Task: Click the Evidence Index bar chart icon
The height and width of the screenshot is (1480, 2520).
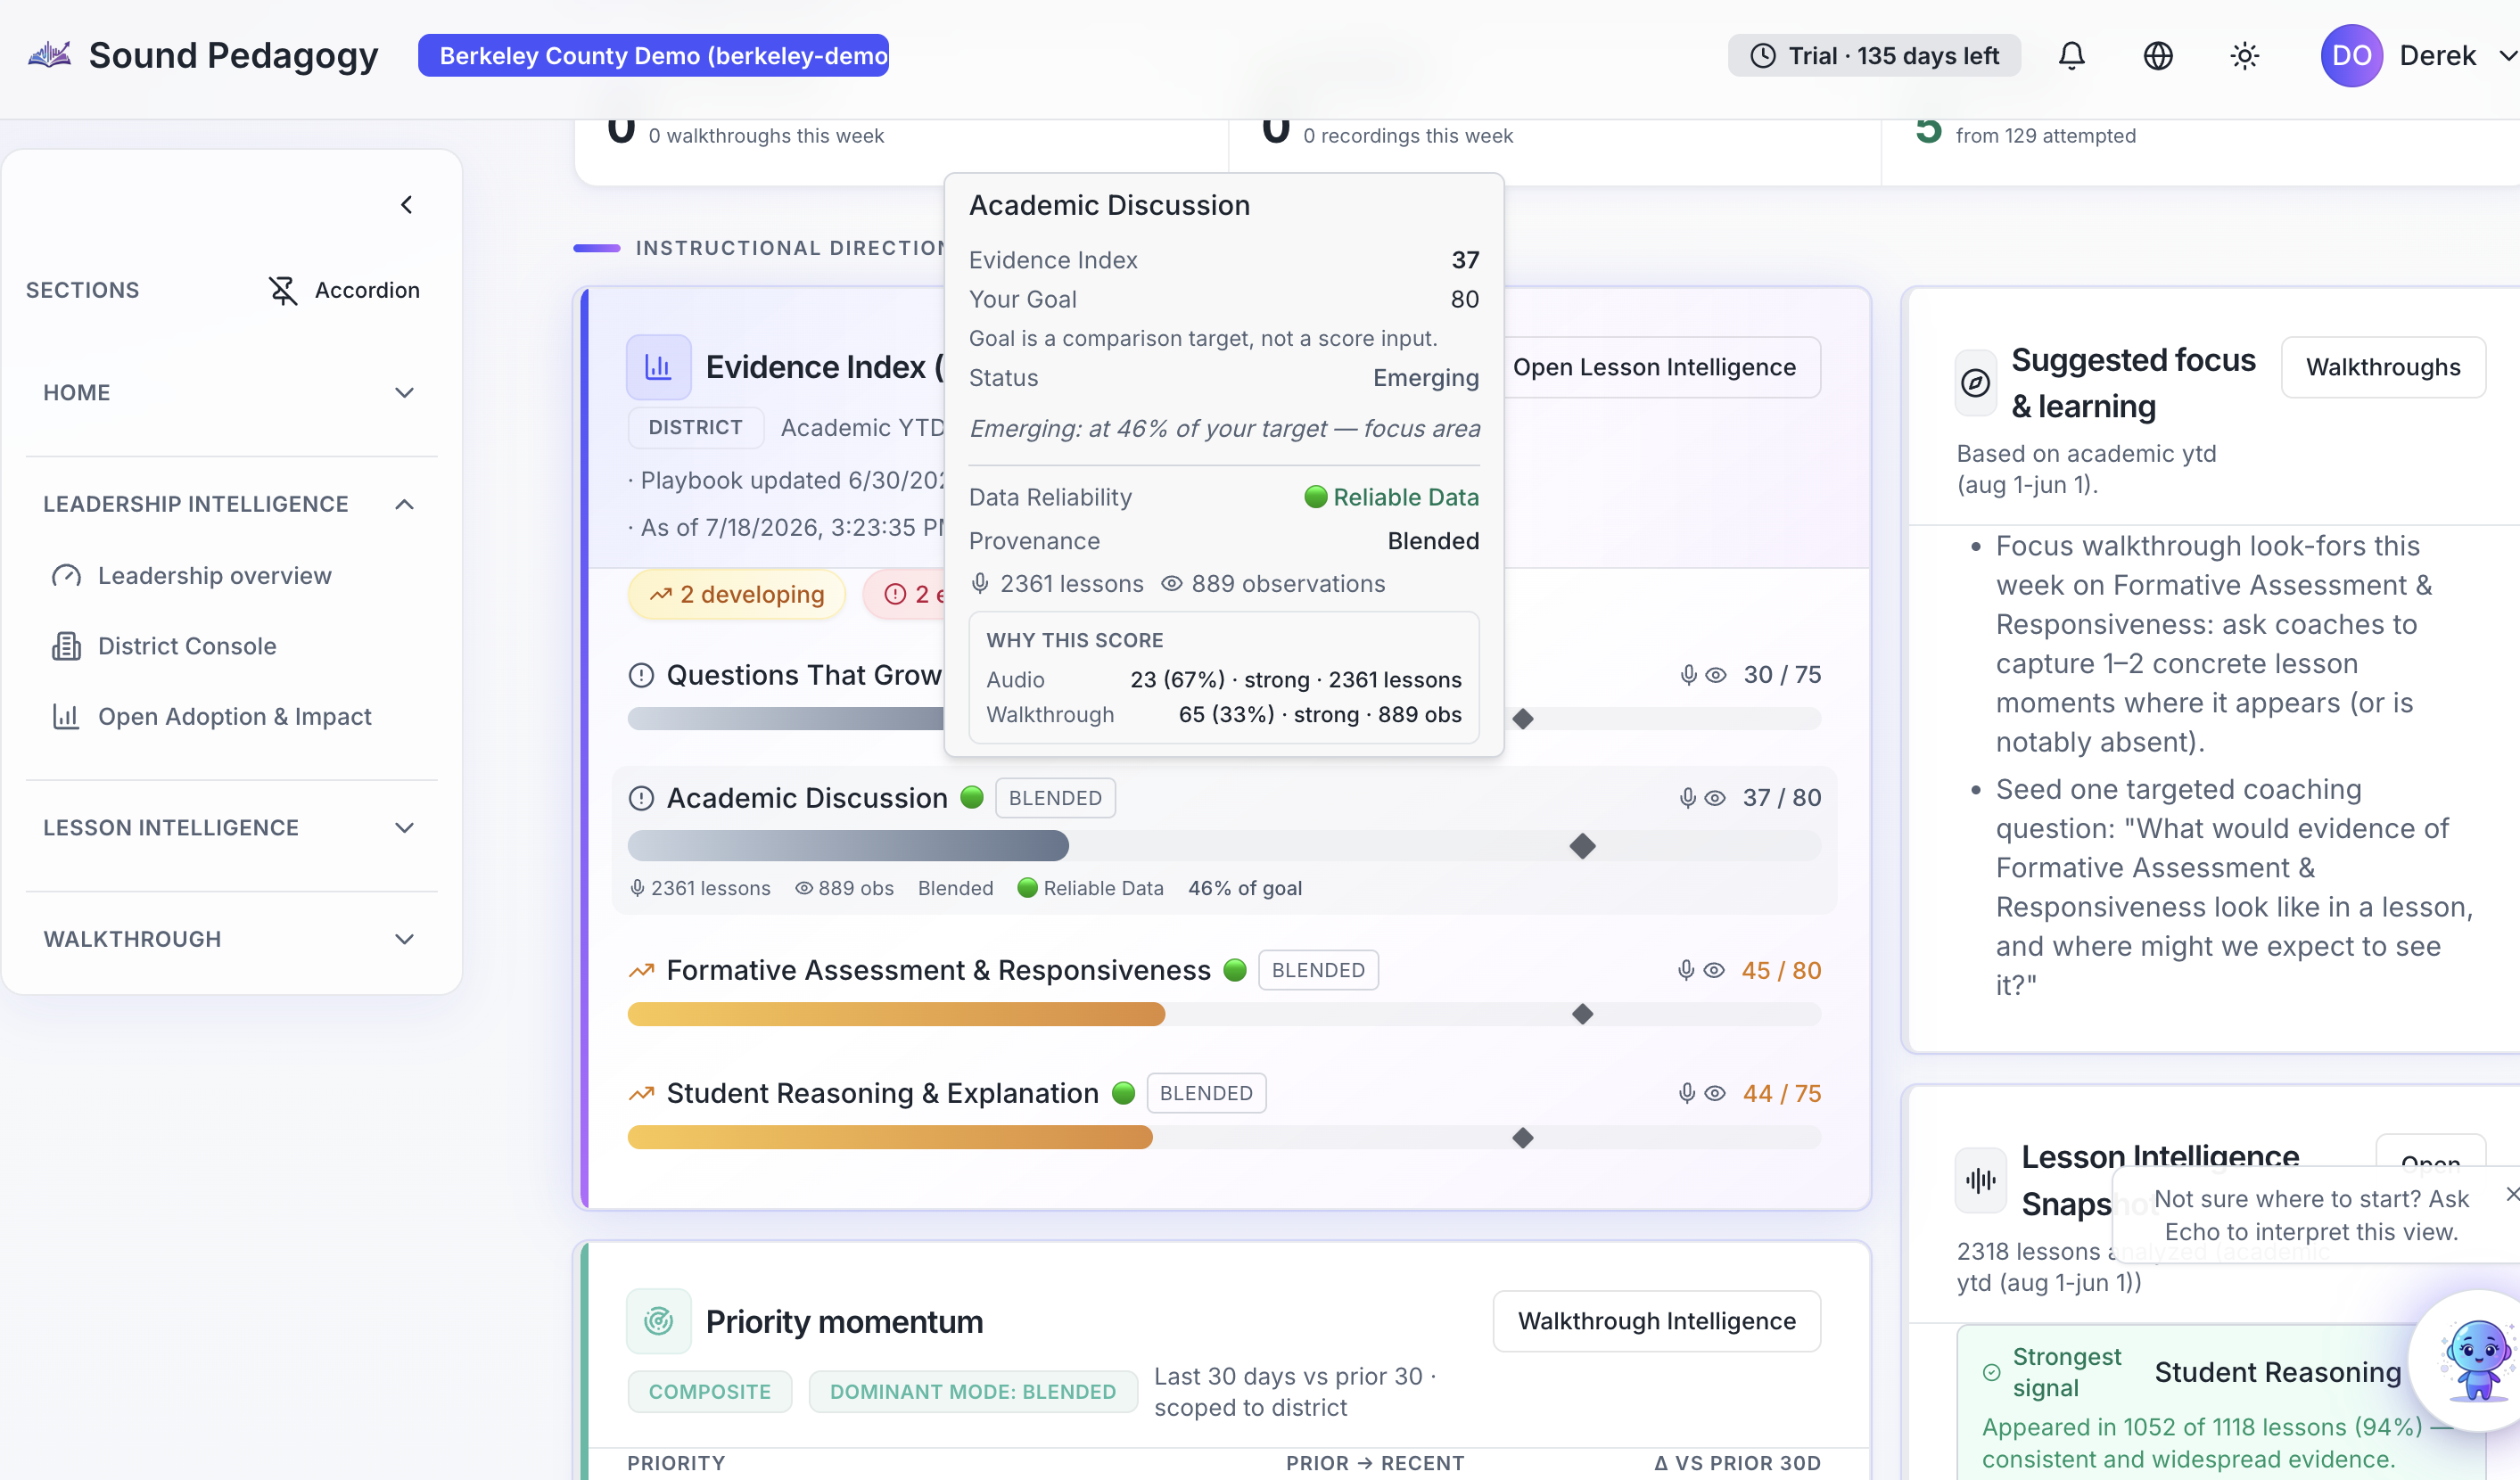Action: coord(658,367)
